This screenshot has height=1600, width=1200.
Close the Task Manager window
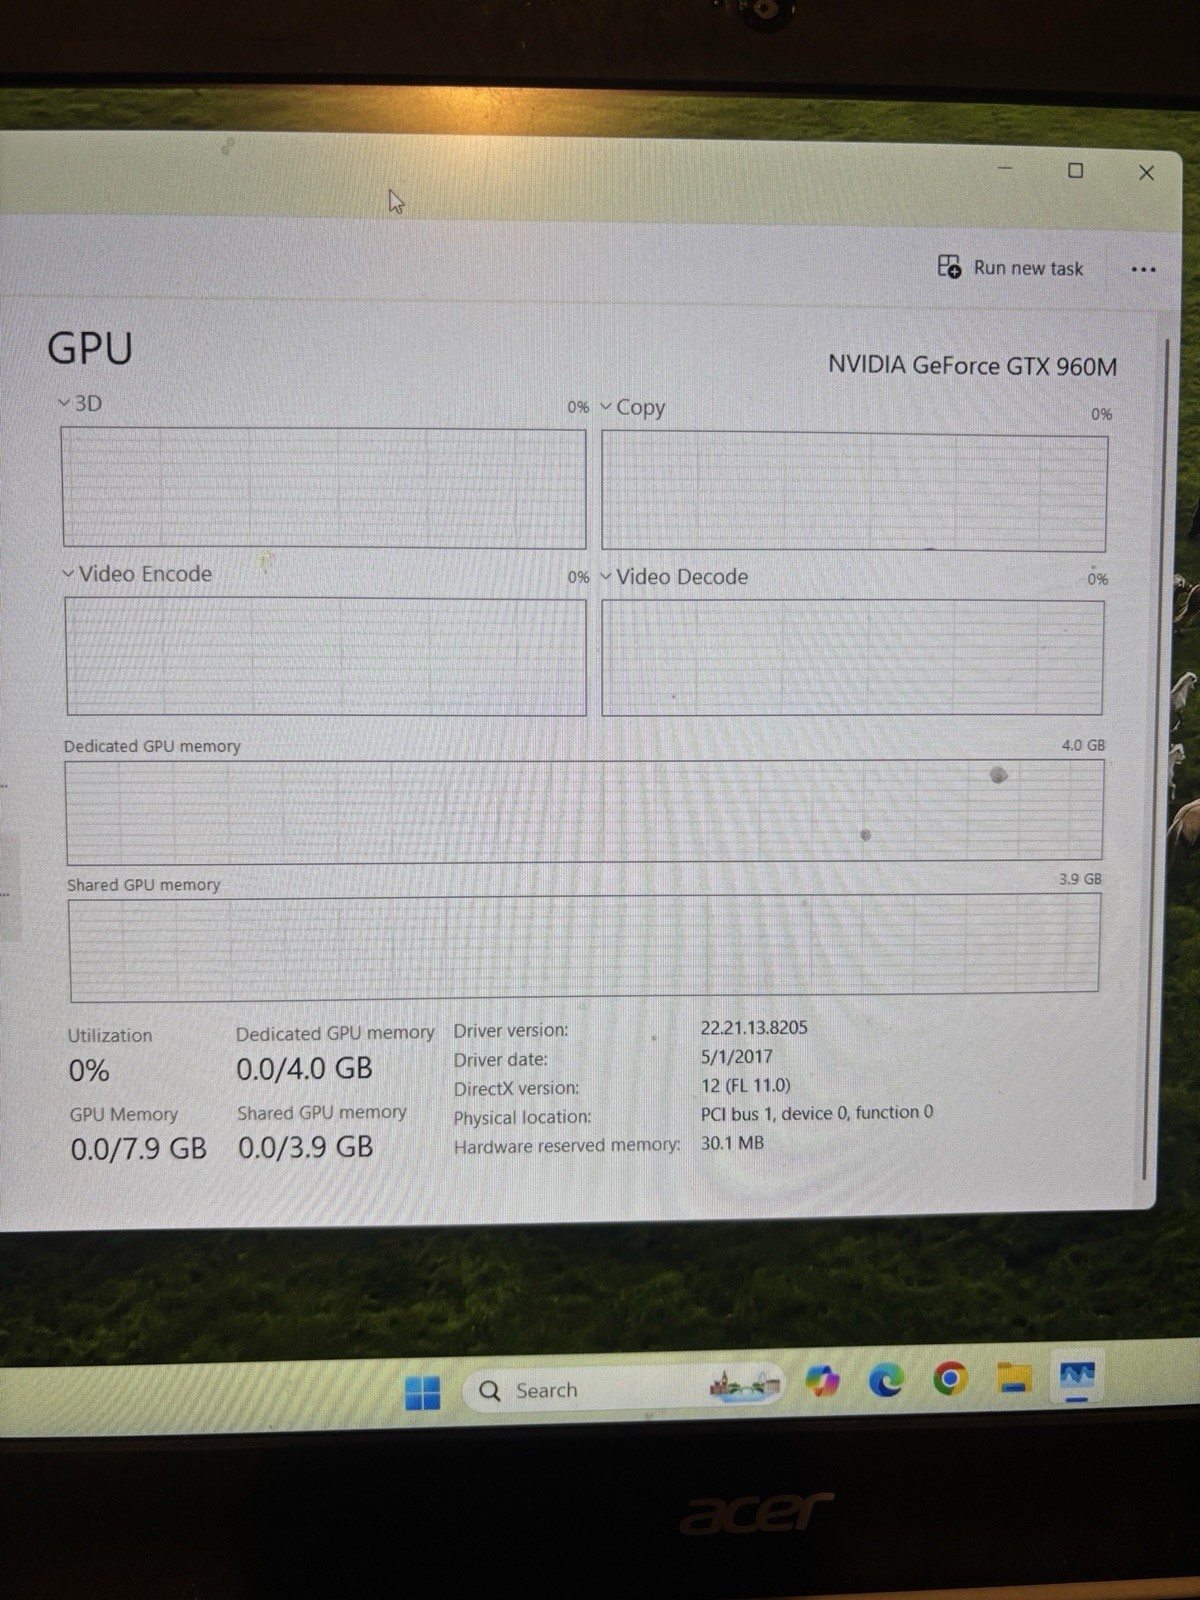click(x=1146, y=173)
